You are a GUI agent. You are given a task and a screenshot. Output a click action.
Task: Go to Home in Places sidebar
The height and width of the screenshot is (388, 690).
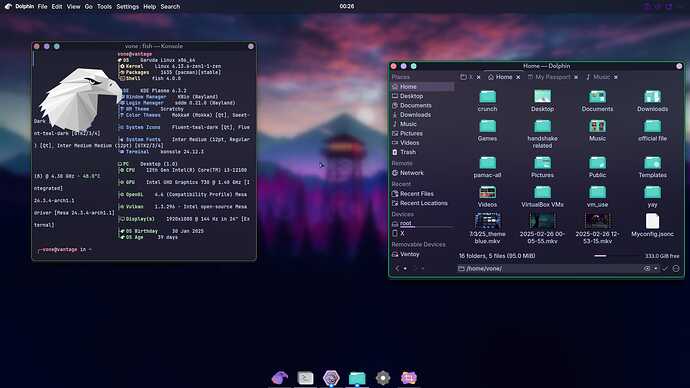pos(422,87)
